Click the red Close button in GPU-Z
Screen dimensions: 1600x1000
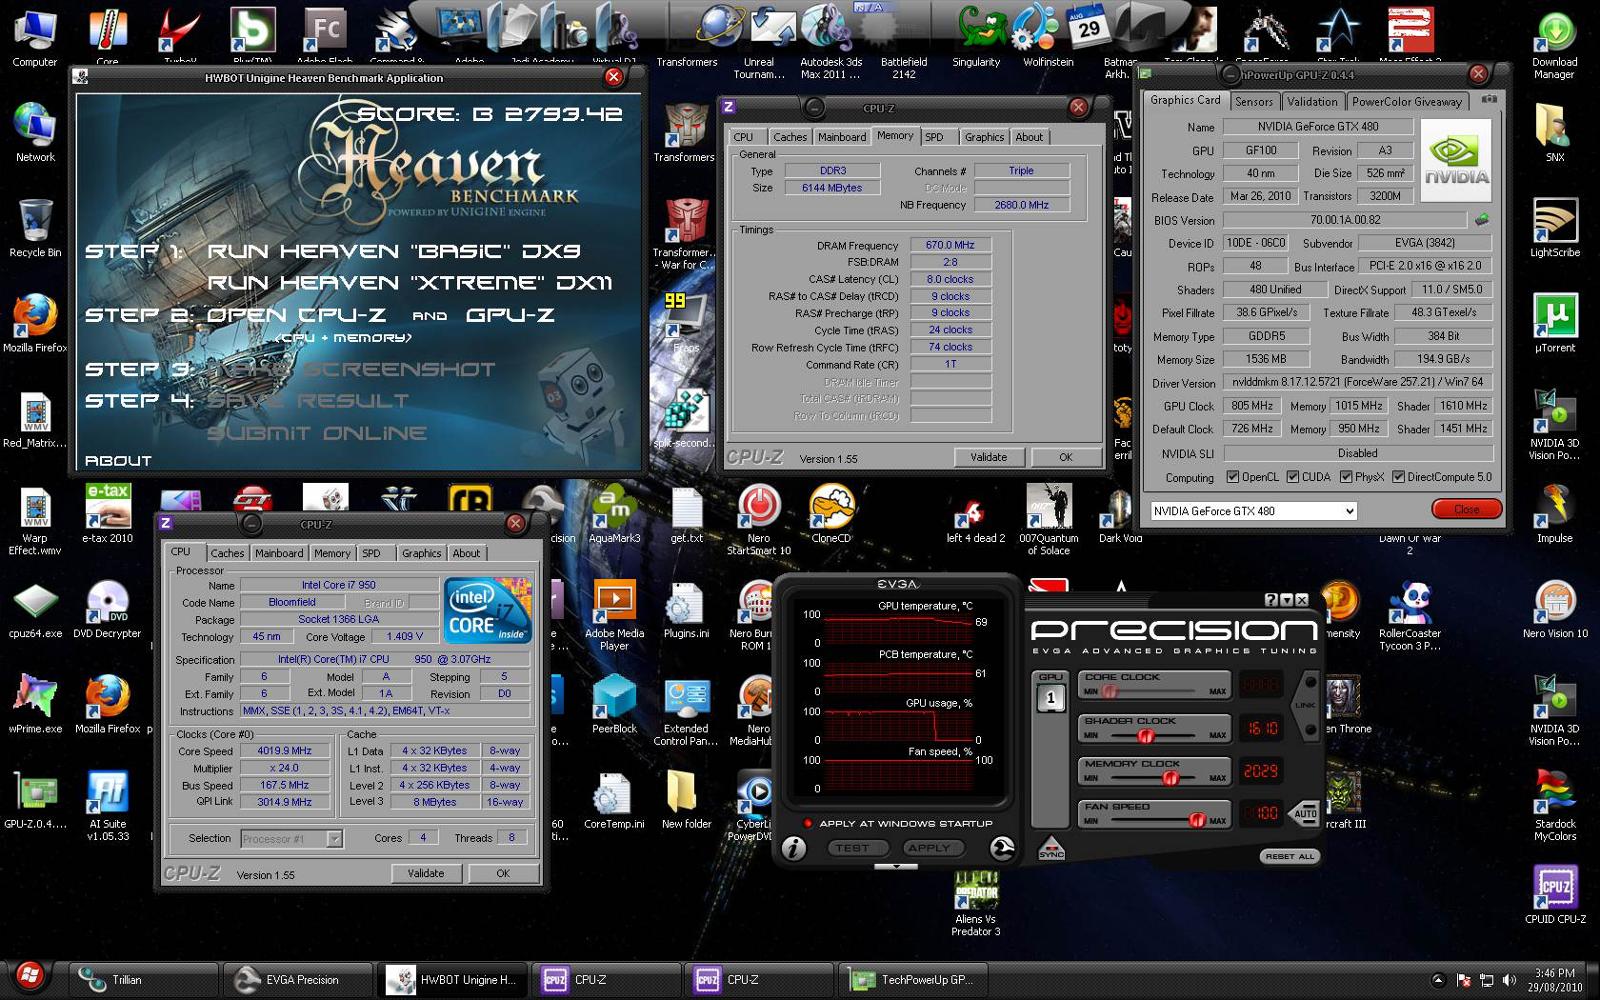tap(1466, 509)
